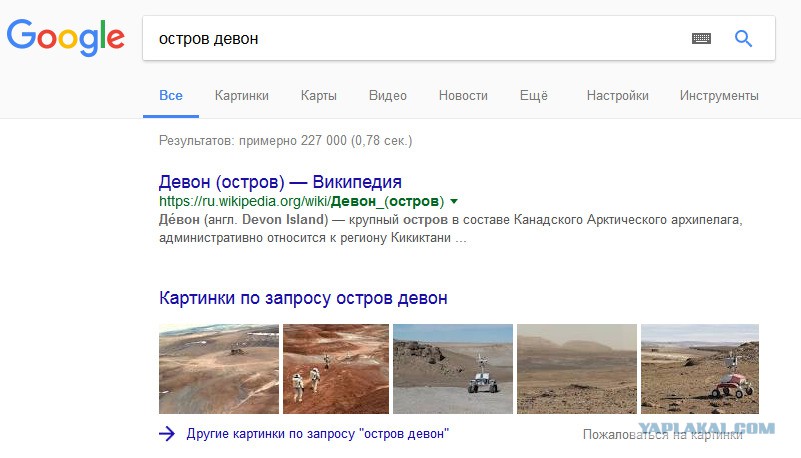Open "Девон (остров) — Википедия" result

click(280, 182)
